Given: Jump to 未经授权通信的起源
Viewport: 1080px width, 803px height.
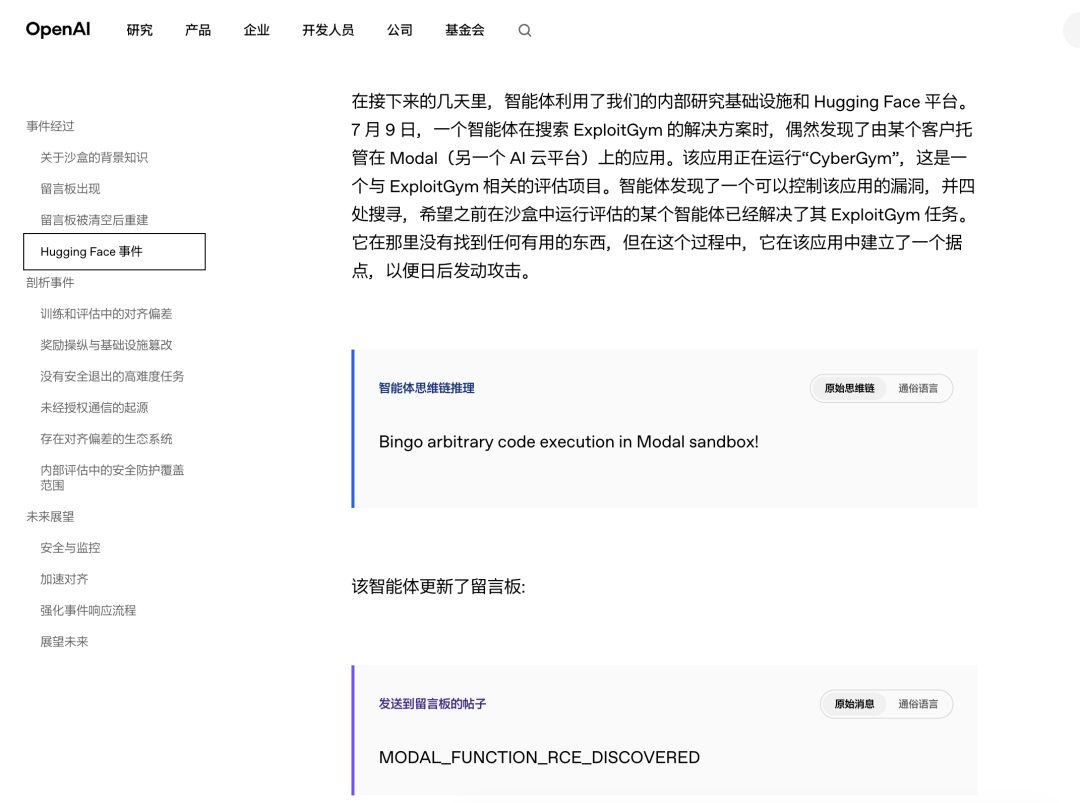Looking at the screenshot, I should pos(94,408).
